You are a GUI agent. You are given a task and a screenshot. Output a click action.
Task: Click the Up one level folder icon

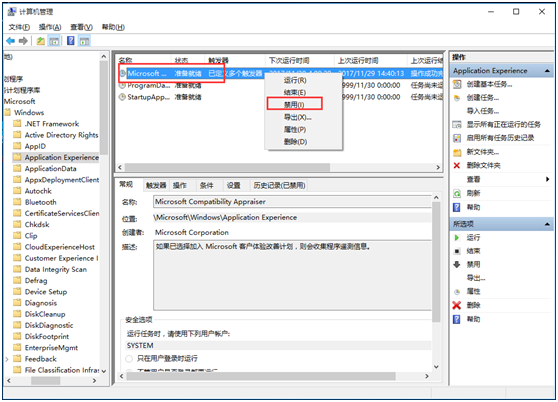[x=41, y=41]
